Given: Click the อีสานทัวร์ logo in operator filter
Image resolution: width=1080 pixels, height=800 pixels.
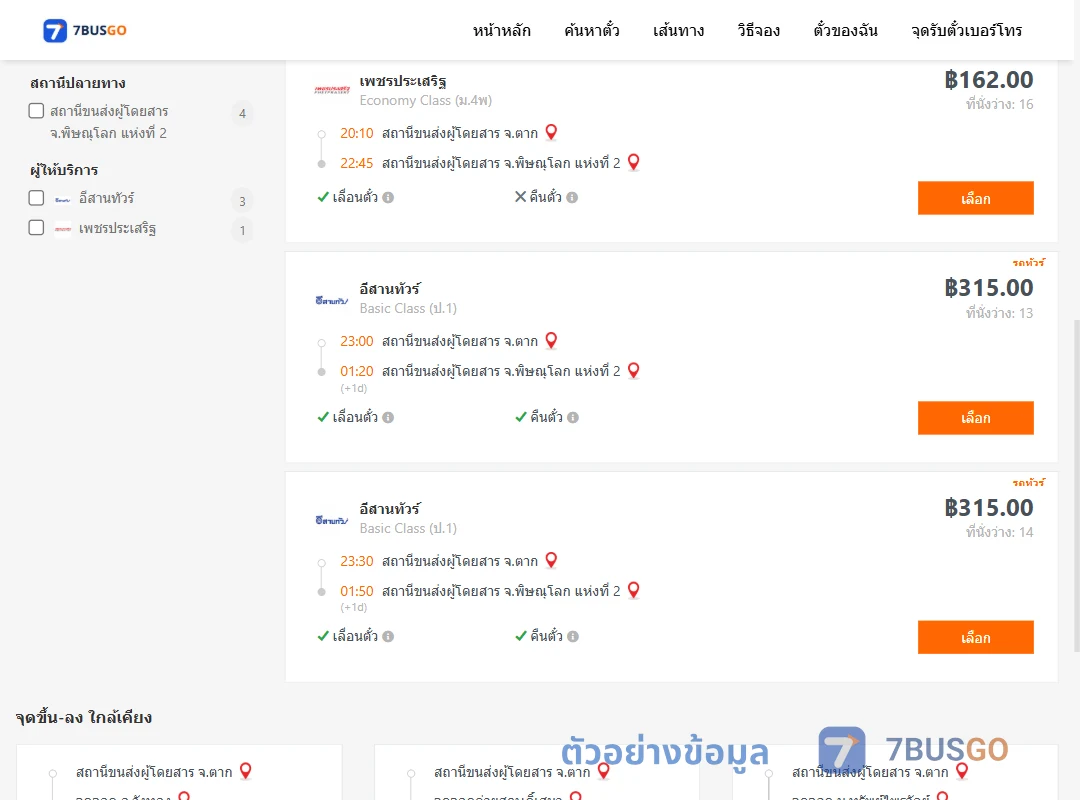Looking at the screenshot, I should pos(63,199).
